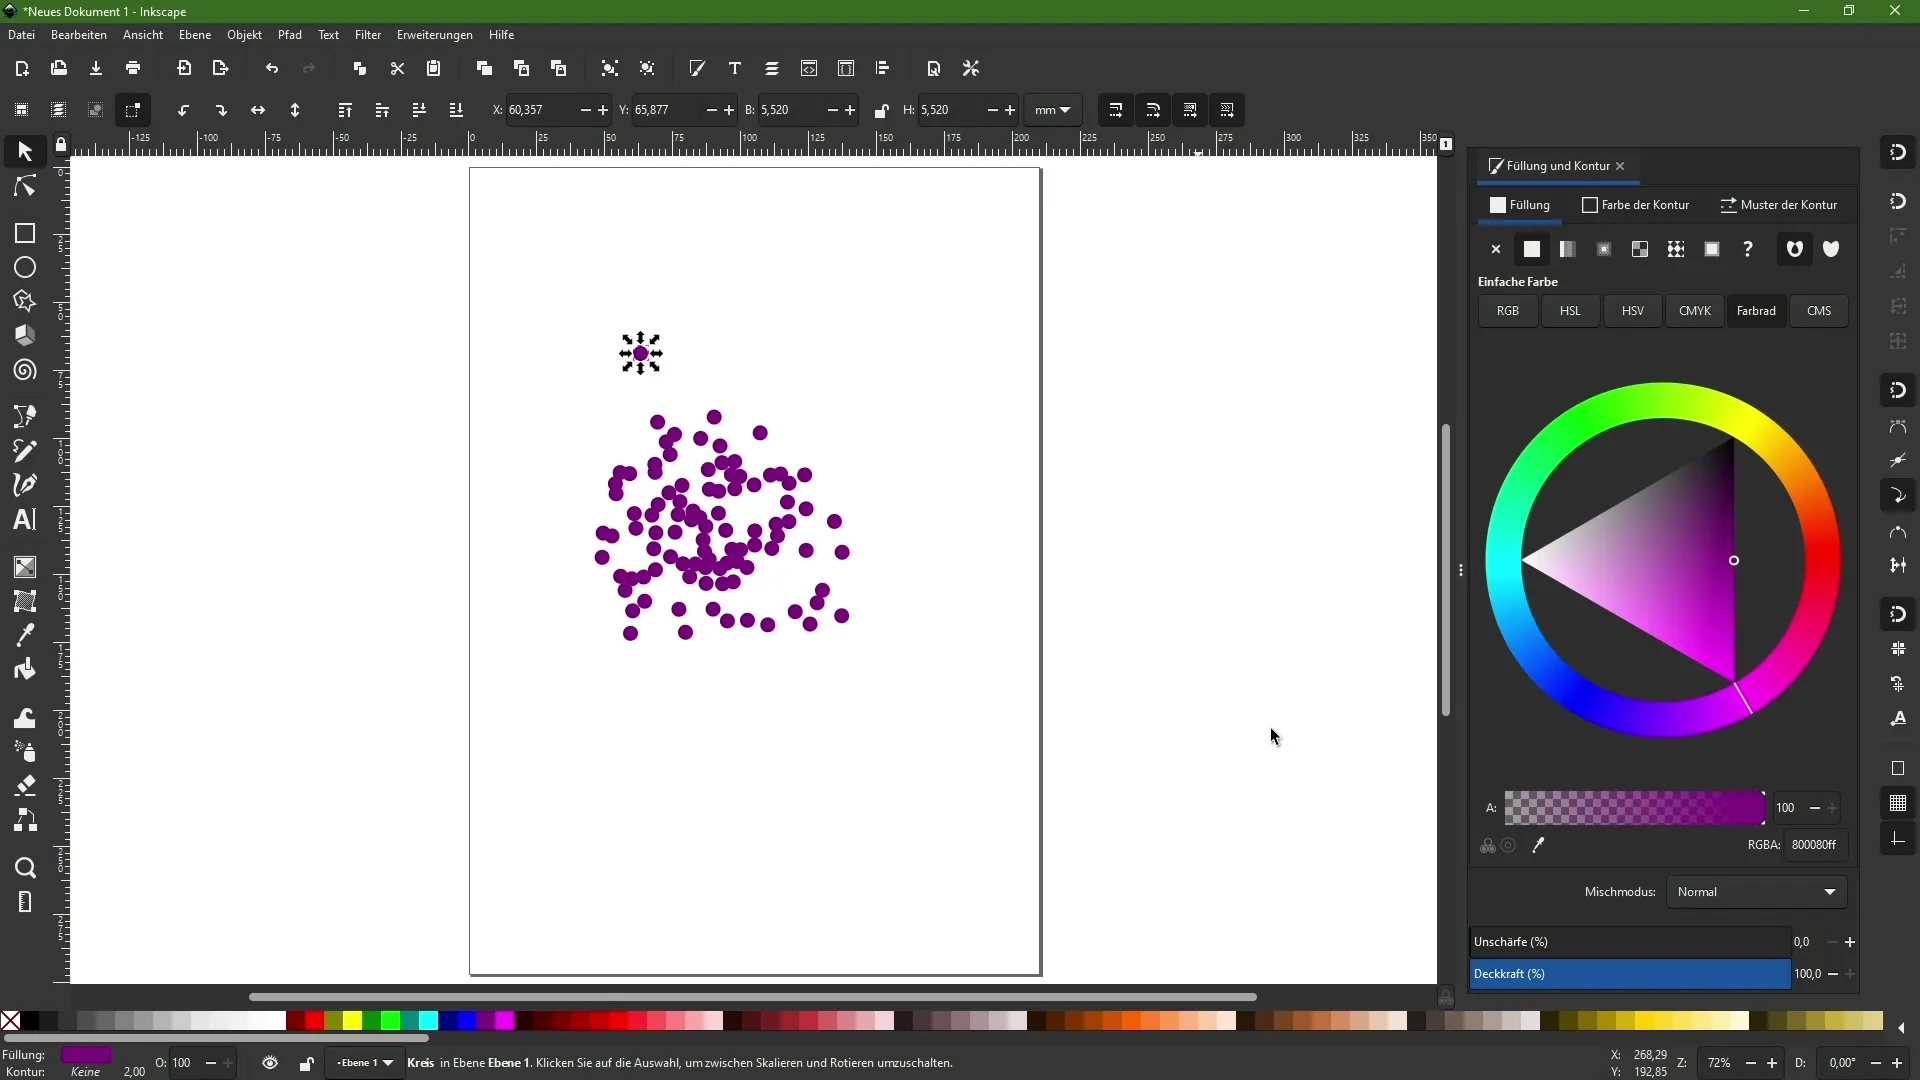Open the mm units dropdown
The height and width of the screenshot is (1080, 1920).
point(1053,110)
